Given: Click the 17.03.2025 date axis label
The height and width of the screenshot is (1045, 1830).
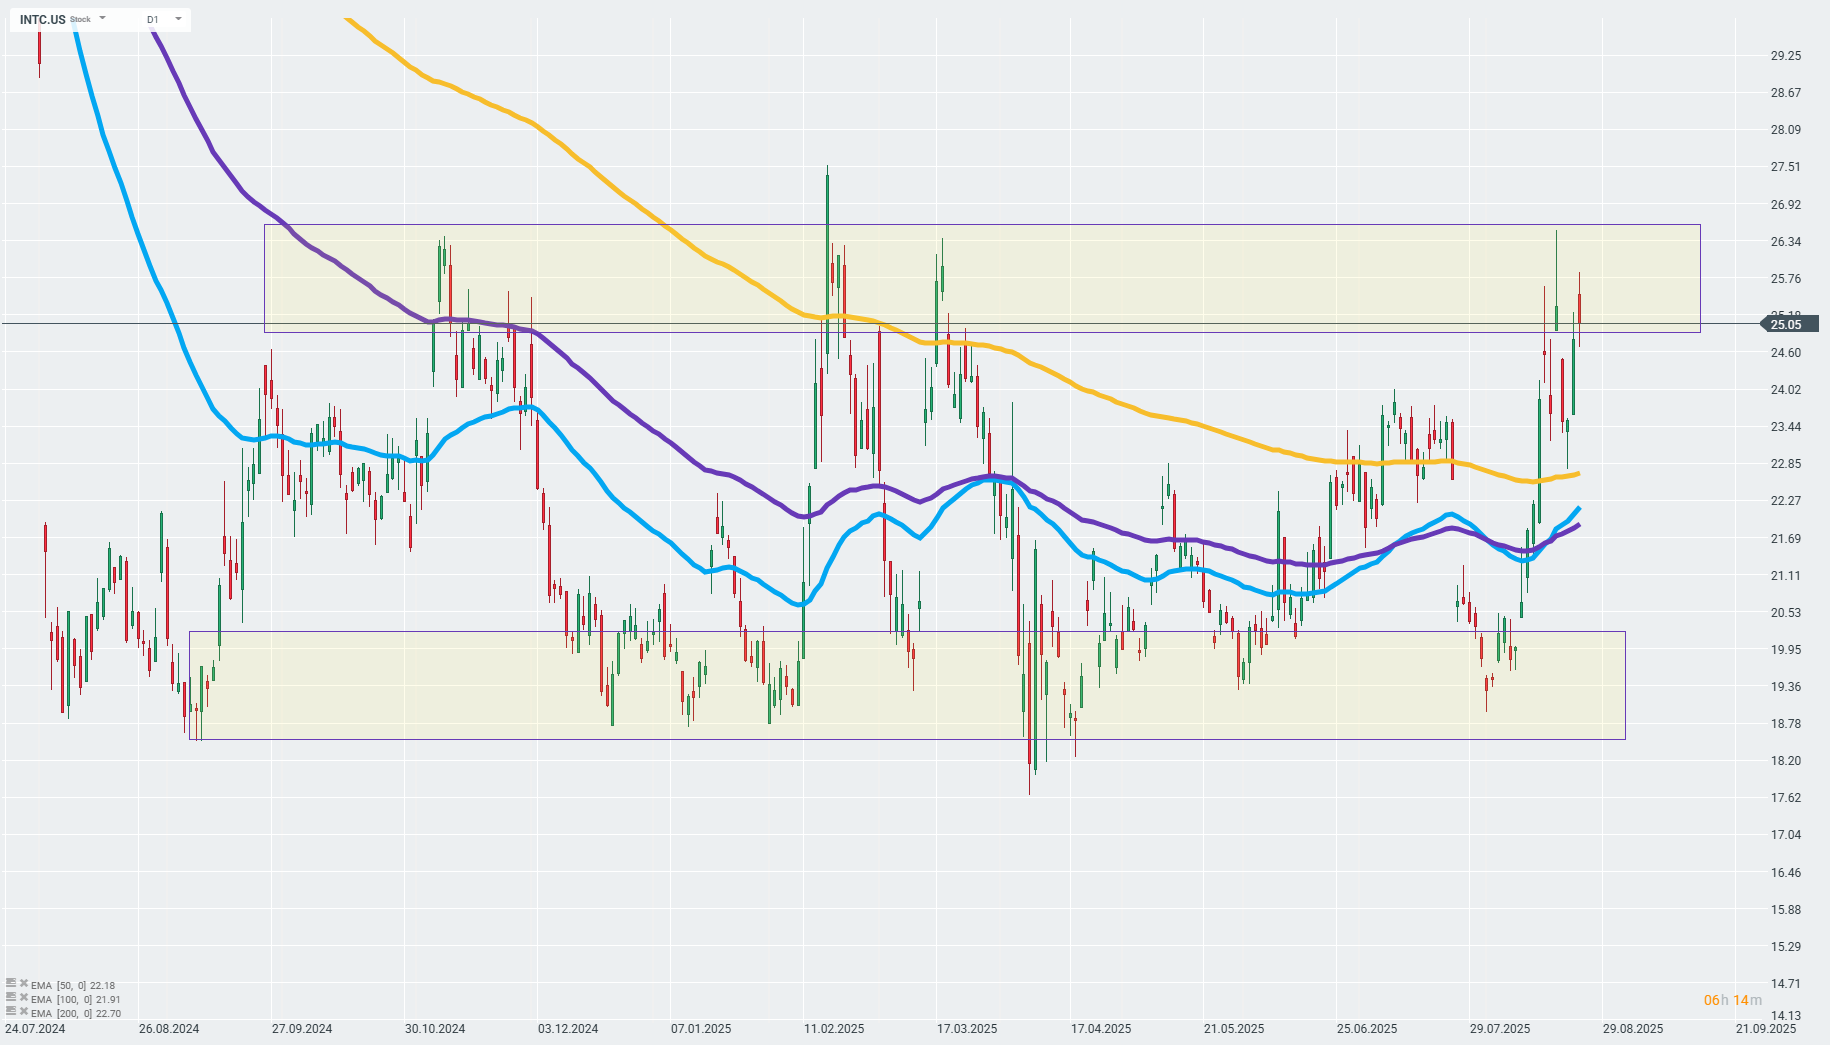Looking at the screenshot, I should click(x=967, y=1029).
